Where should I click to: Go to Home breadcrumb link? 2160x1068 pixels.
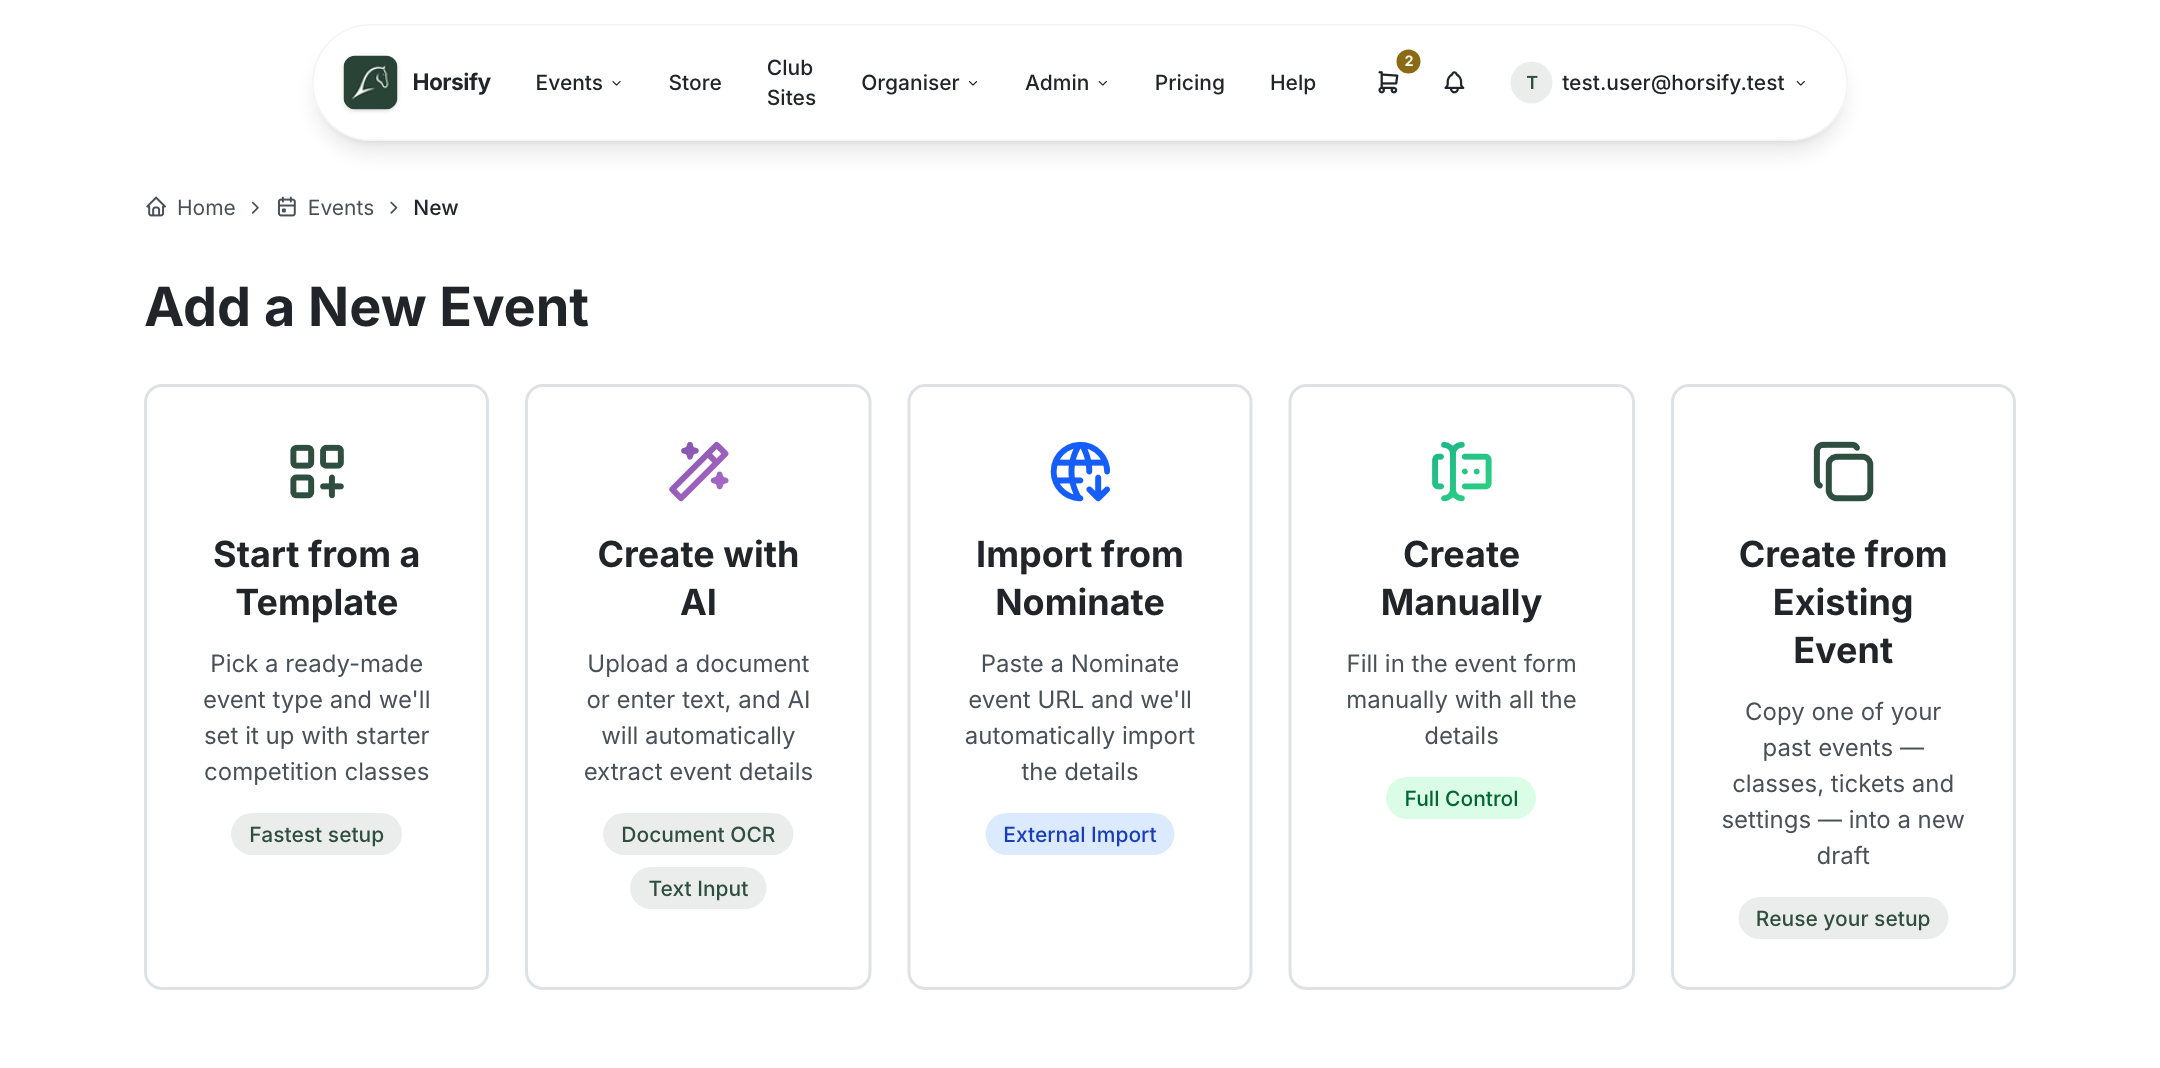[x=206, y=207]
